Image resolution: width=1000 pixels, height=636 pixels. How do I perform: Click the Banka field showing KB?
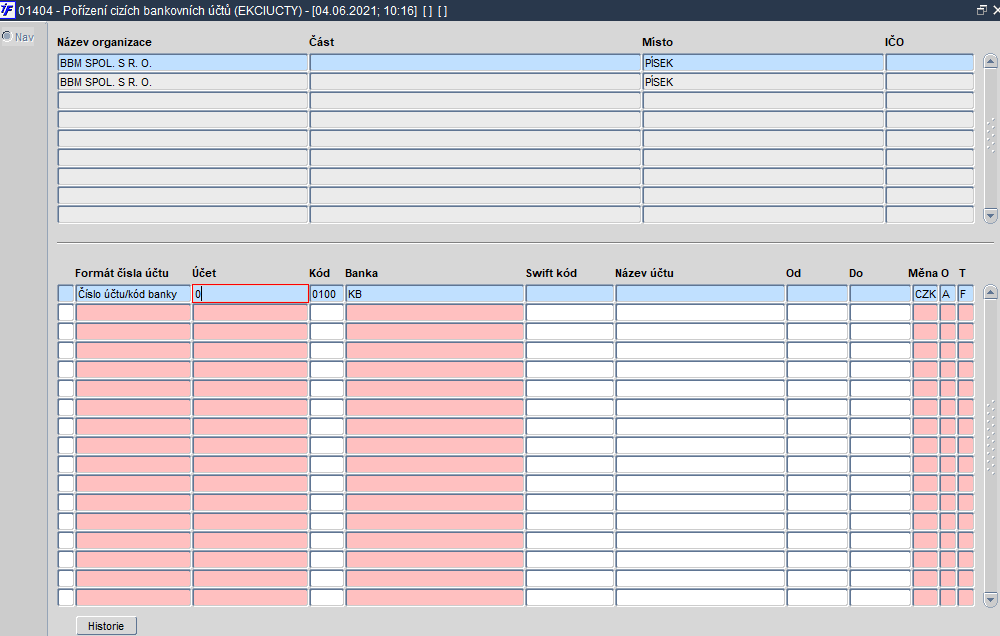click(434, 293)
